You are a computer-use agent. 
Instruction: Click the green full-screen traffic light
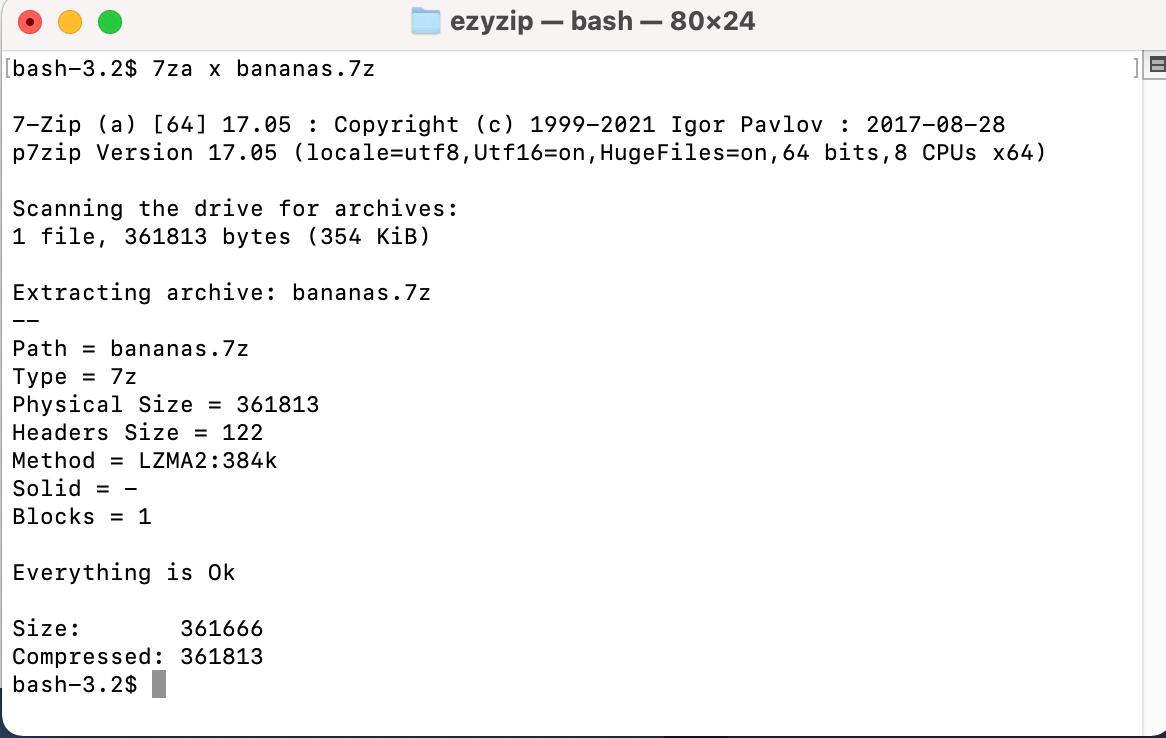coord(109,20)
